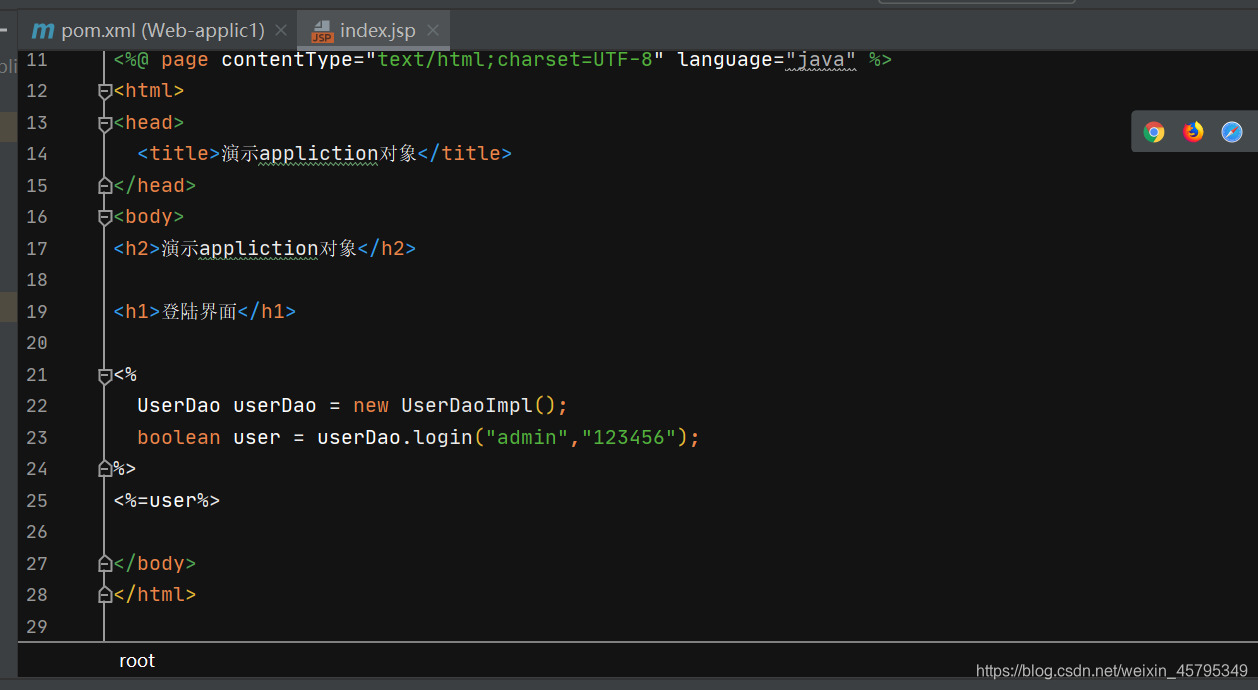The width and height of the screenshot is (1258, 690).
Task: Collapse the body tag fold at line 16
Action: 105,217
